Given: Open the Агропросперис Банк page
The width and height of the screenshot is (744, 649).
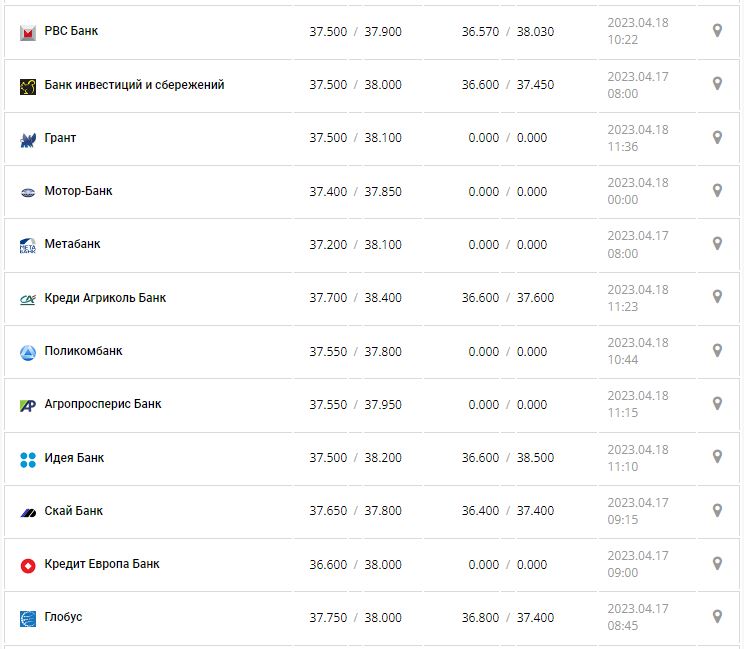Looking at the screenshot, I should click(x=103, y=404).
